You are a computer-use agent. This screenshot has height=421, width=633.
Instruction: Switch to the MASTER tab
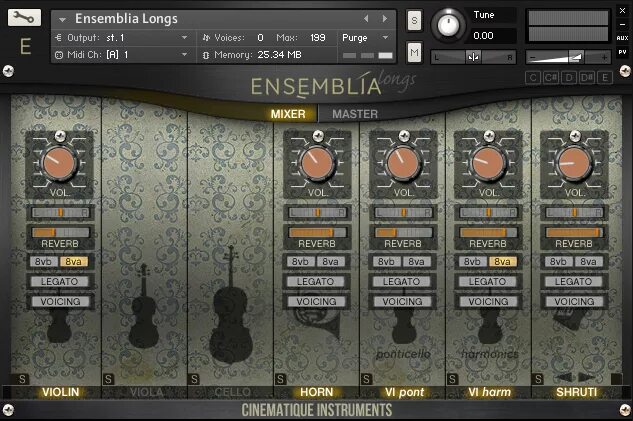[x=355, y=114]
